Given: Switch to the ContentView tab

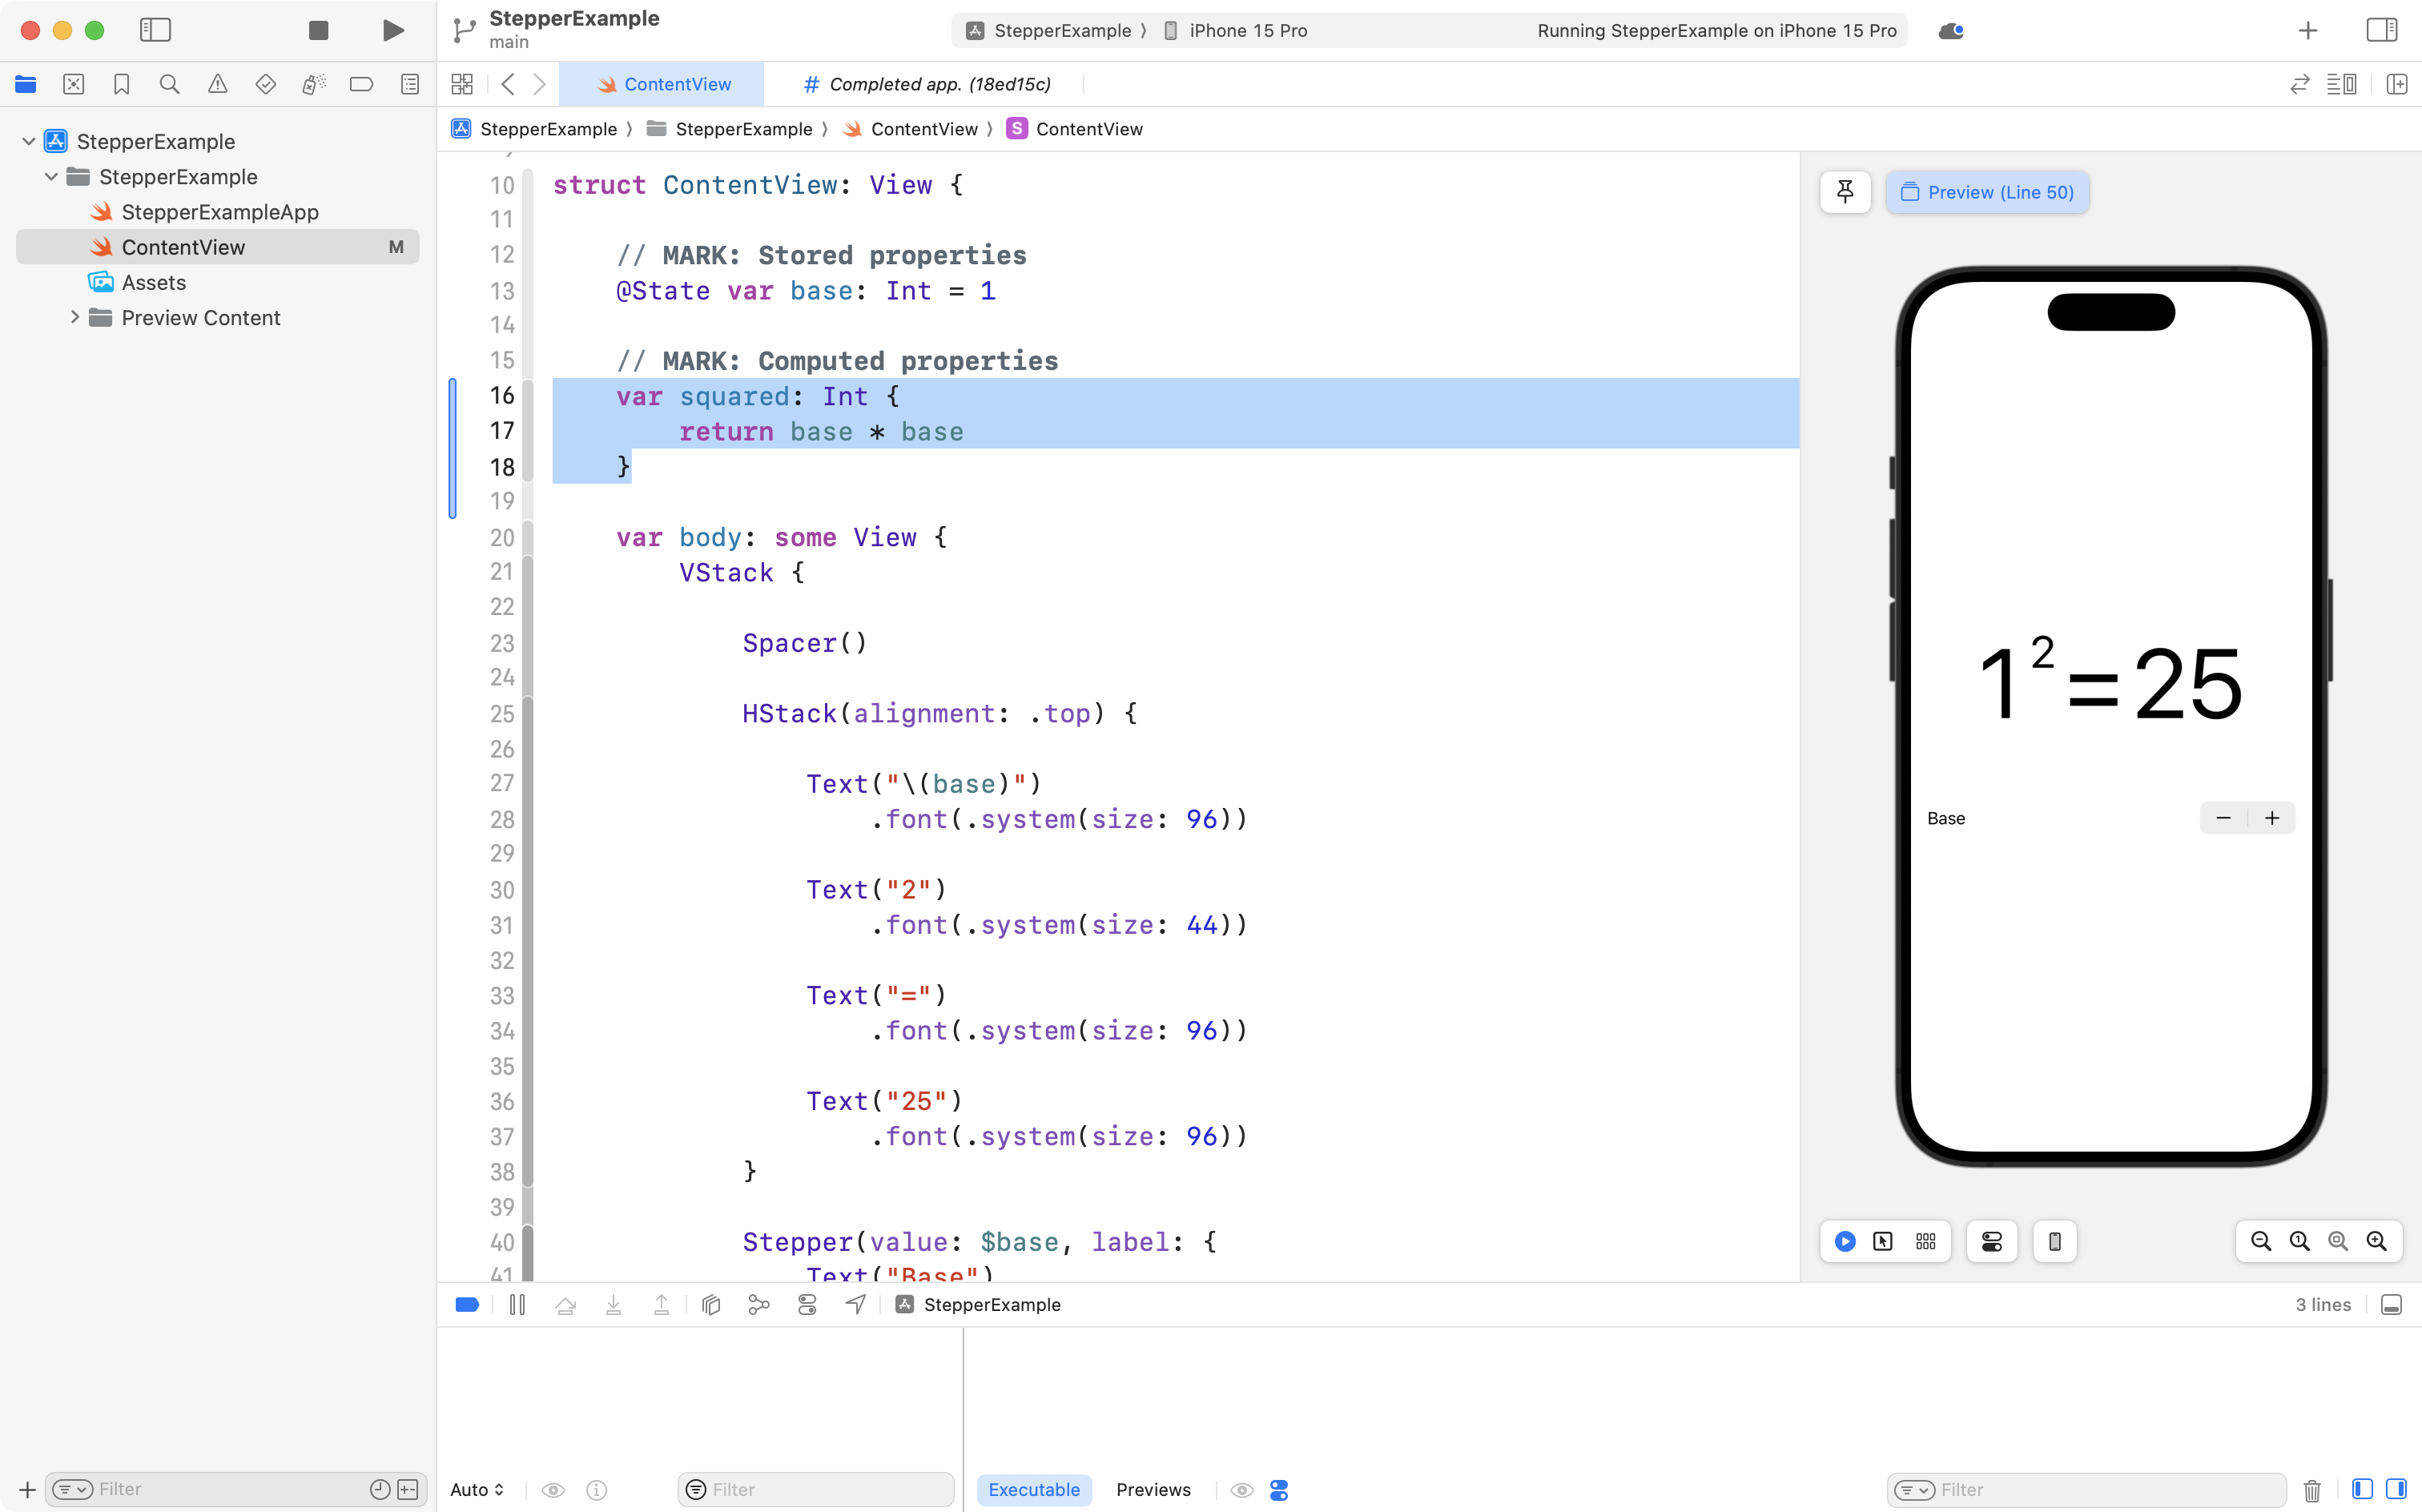Looking at the screenshot, I should tap(665, 84).
